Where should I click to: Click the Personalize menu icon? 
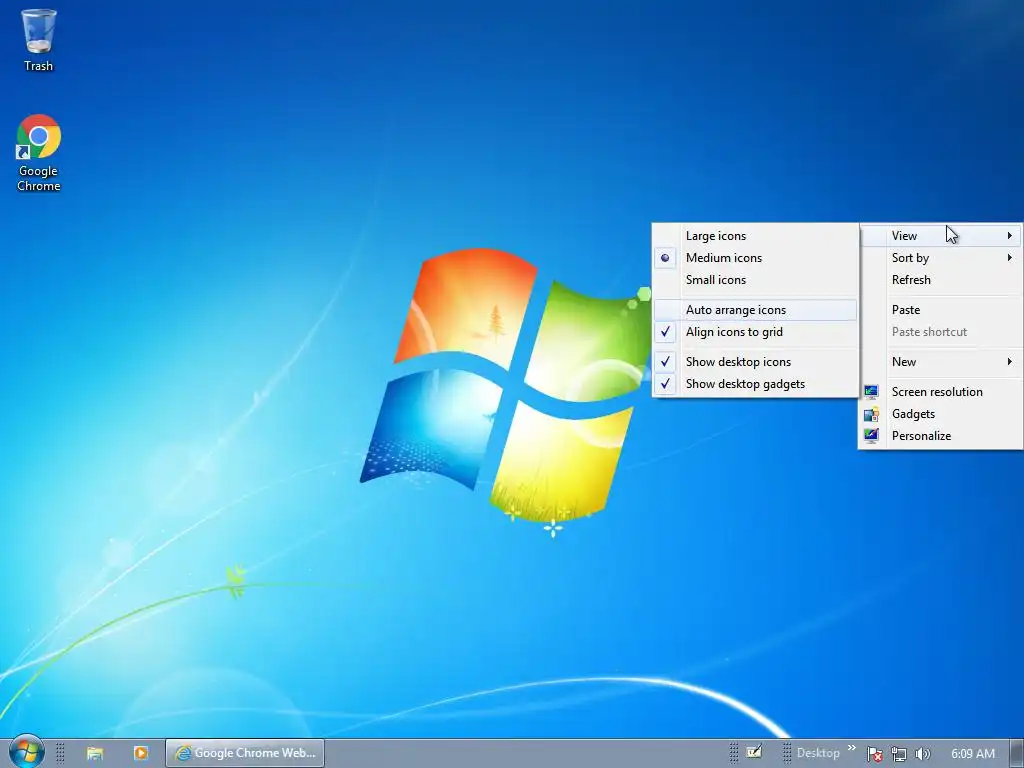coord(871,436)
